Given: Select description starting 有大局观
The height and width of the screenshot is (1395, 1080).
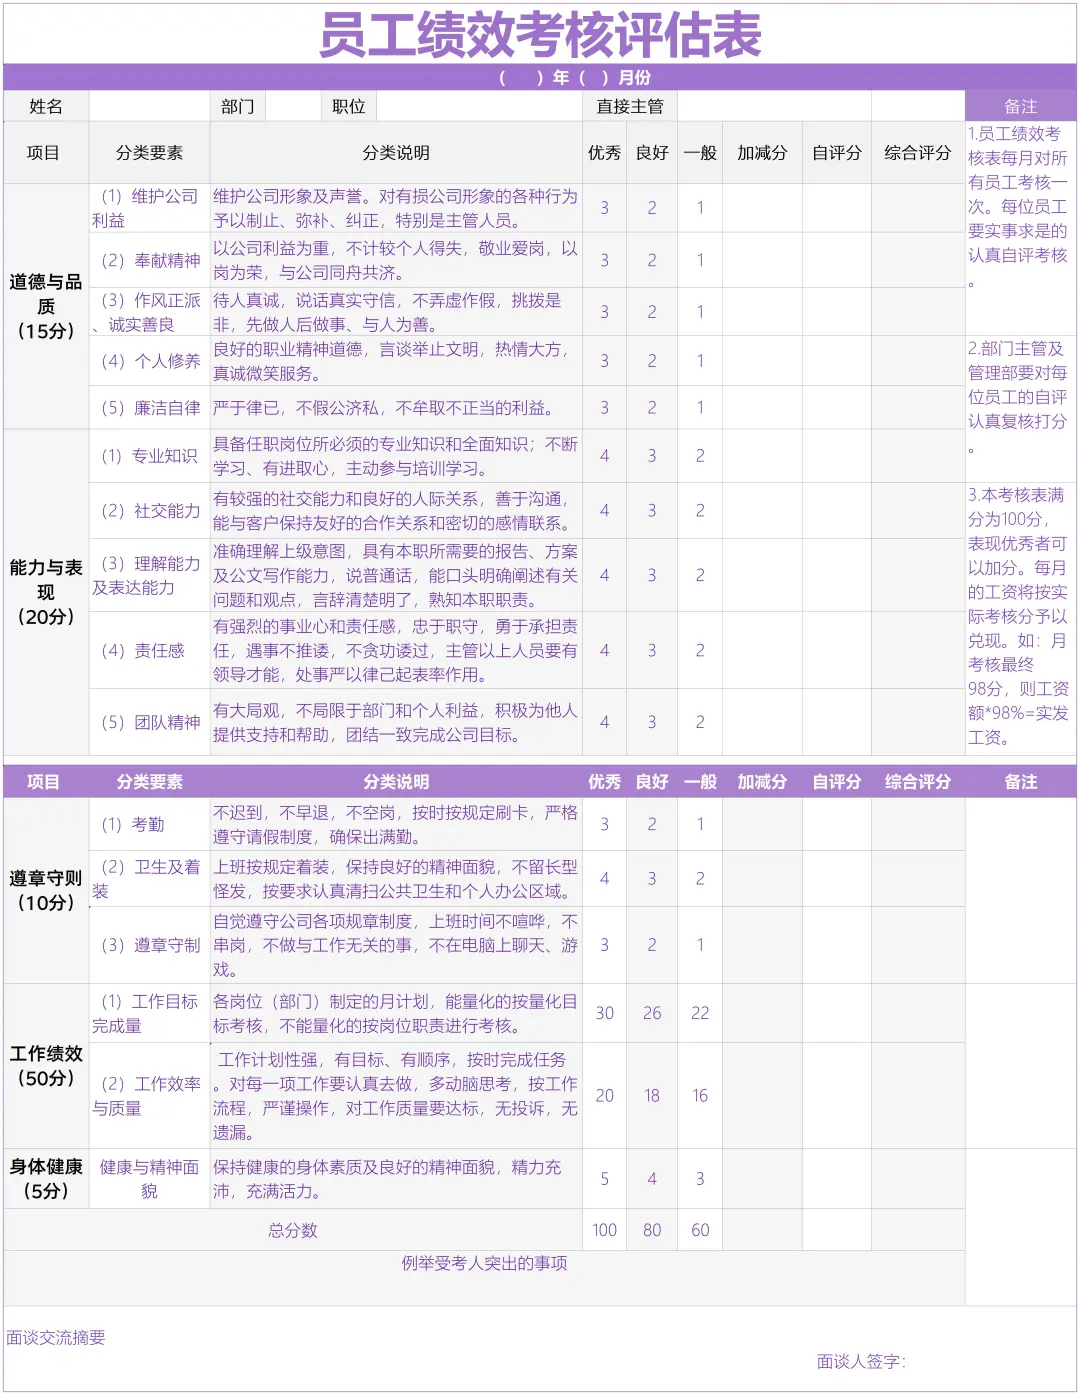Looking at the screenshot, I should pos(396,722).
